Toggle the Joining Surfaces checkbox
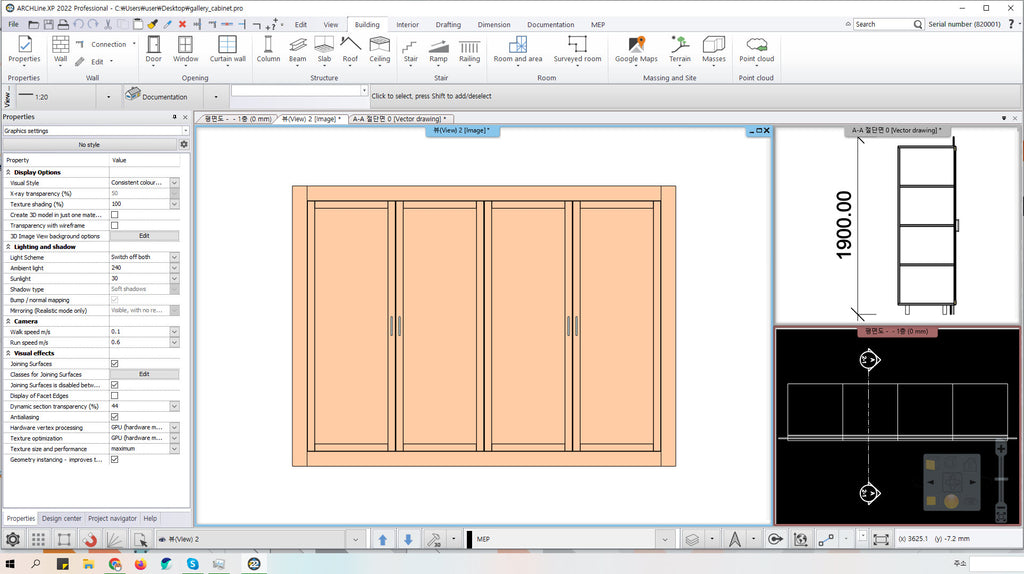 pos(114,364)
